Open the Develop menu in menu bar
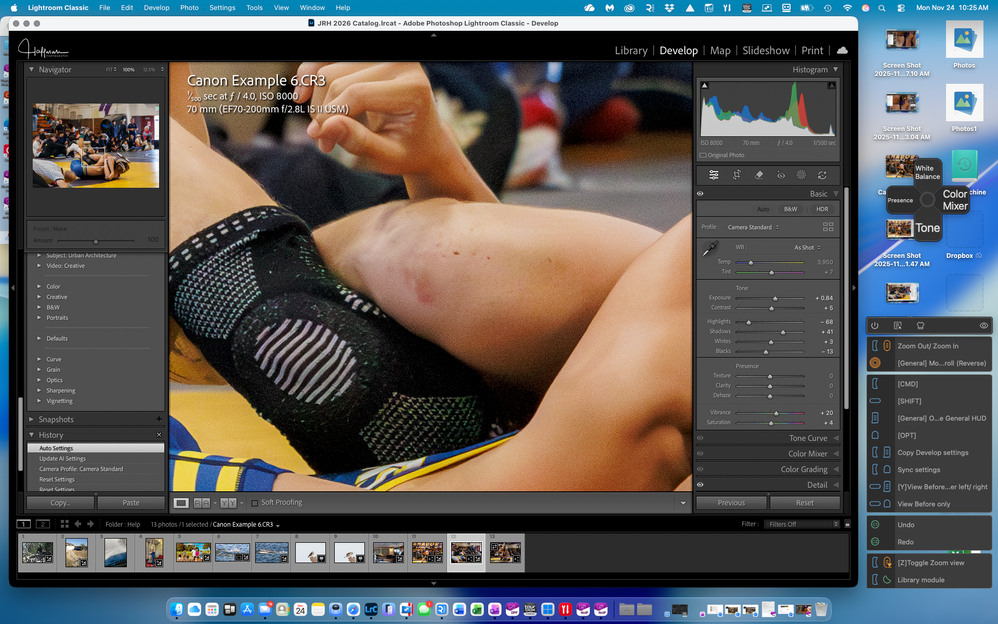 [156, 7]
